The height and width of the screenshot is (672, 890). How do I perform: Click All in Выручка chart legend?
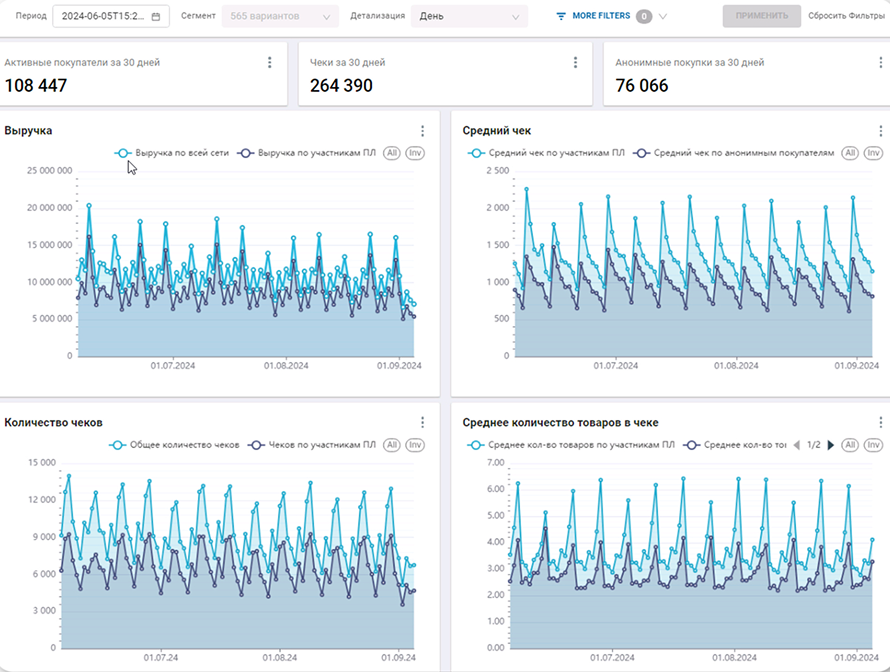(391, 153)
